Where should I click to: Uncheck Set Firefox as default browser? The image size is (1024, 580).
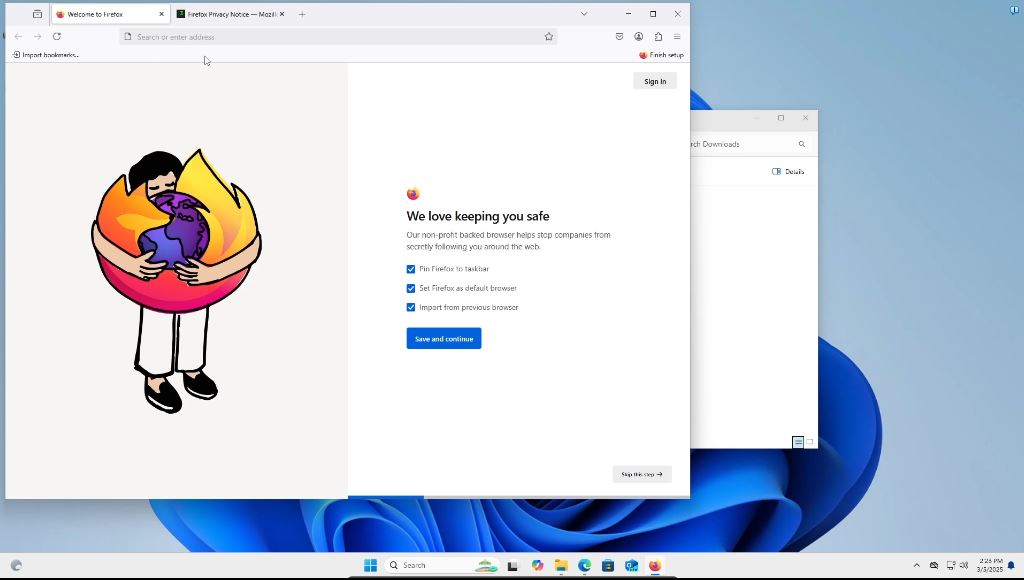click(x=411, y=288)
